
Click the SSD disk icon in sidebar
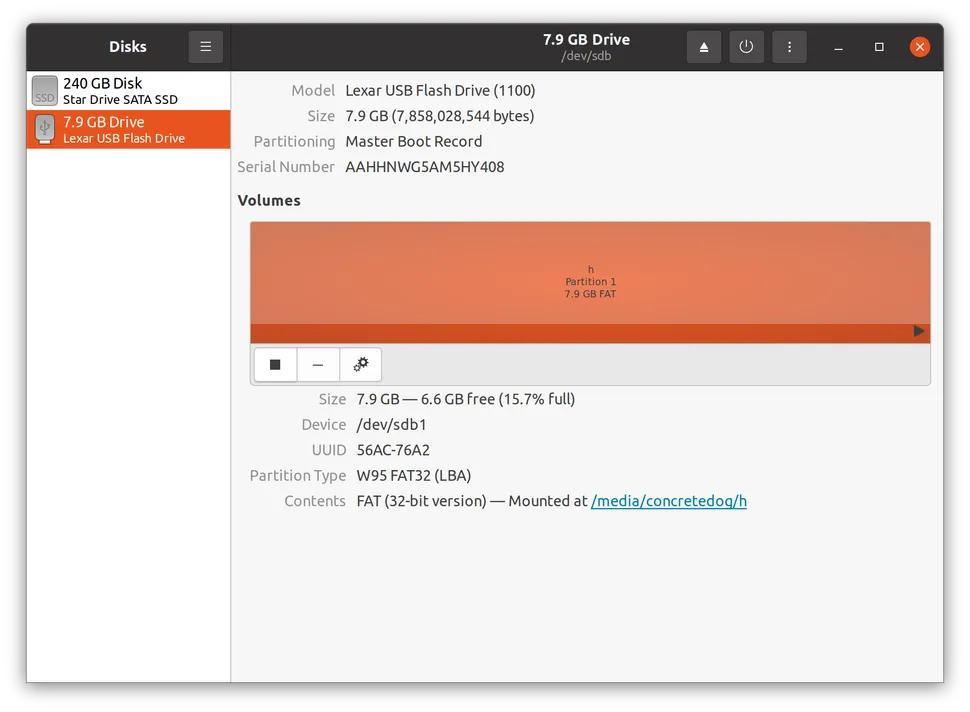pyautogui.click(x=45, y=91)
